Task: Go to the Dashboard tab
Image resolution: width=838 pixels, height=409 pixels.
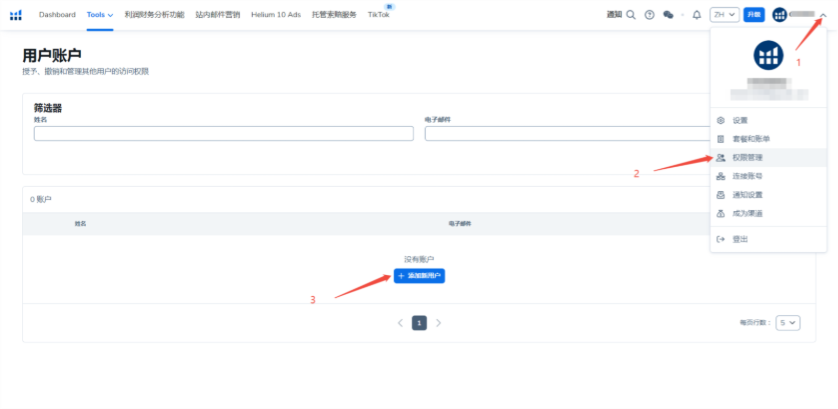Action: [x=57, y=15]
